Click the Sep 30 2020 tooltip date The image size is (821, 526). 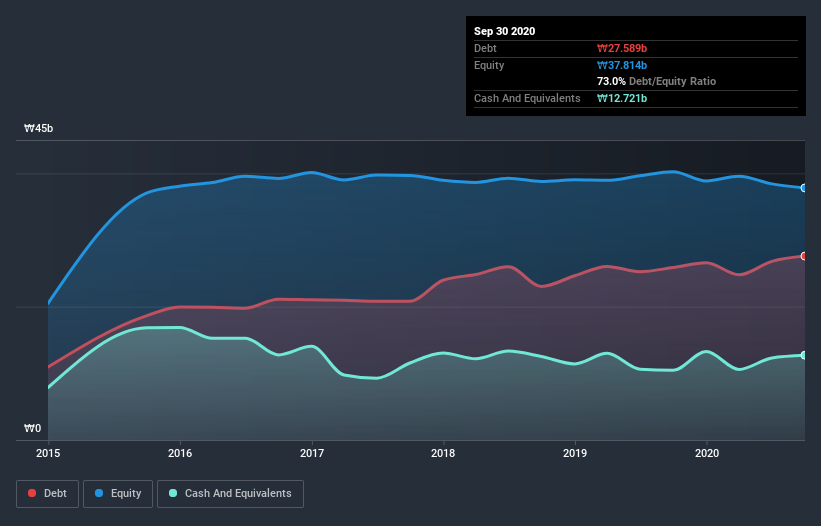click(505, 31)
